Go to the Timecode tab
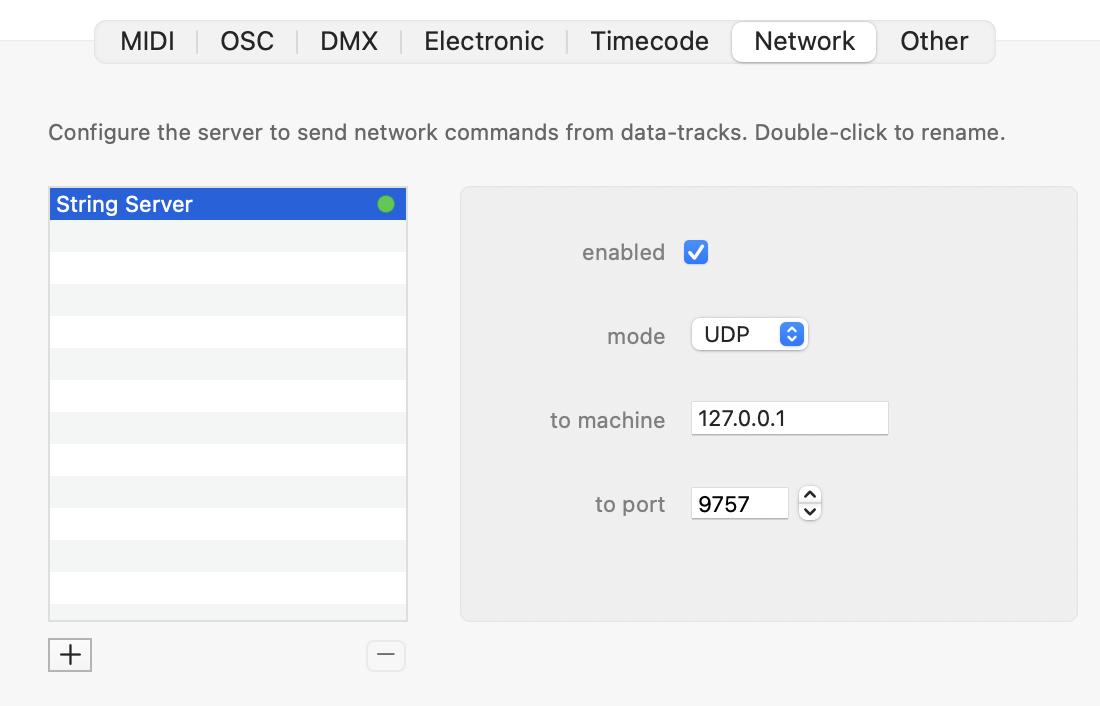The width and height of the screenshot is (1100, 706). (x=649, y=41)
